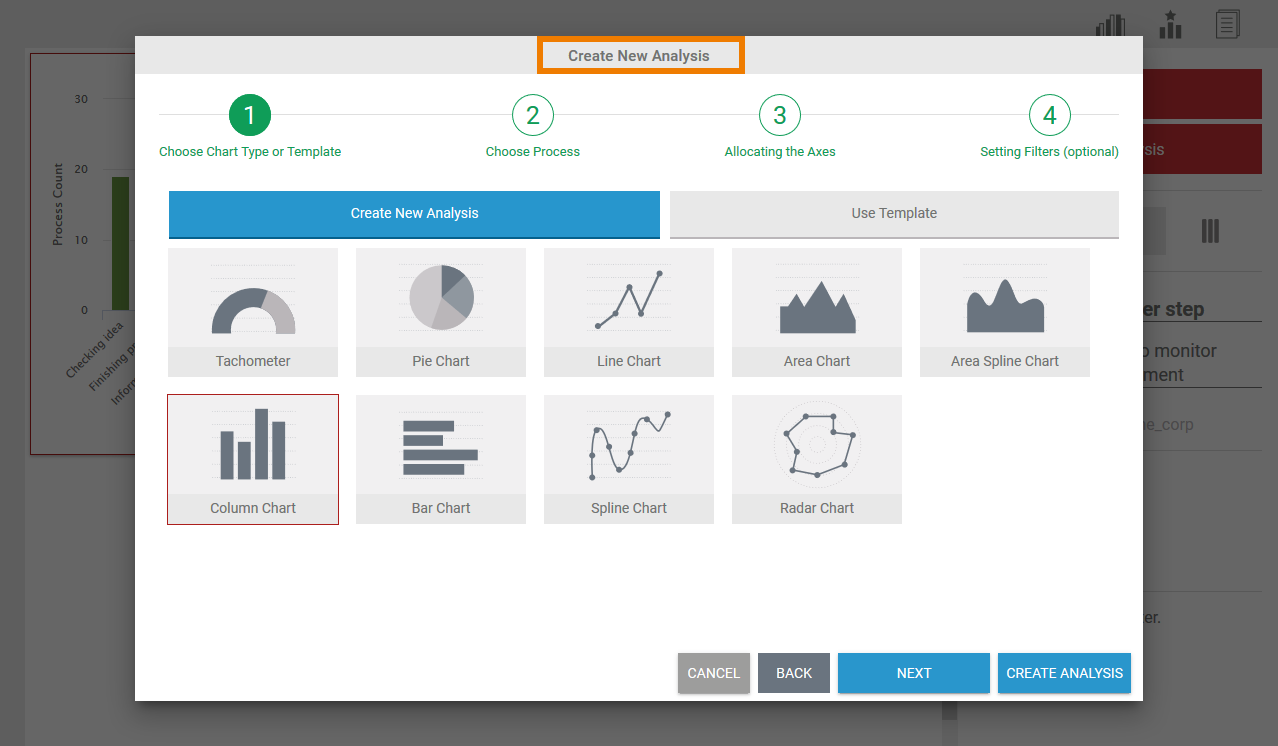Image resolution: width=1278 pixels, height=746 pixels.
Task: Click the Create New Analysis dialog title
Action: [639, 56]
